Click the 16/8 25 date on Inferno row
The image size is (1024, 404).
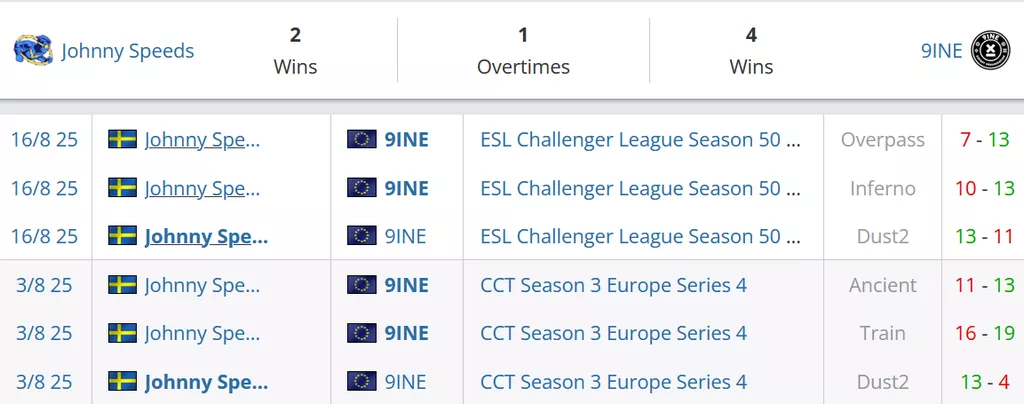tap(44, 188)
